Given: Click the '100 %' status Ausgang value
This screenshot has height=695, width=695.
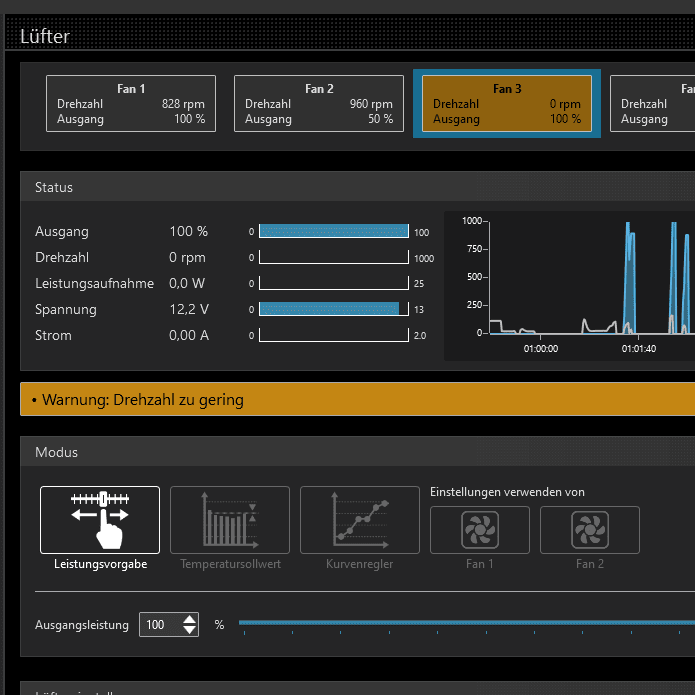Looking at the screenshot, I should pyautogui.click(x=188, y=231).
